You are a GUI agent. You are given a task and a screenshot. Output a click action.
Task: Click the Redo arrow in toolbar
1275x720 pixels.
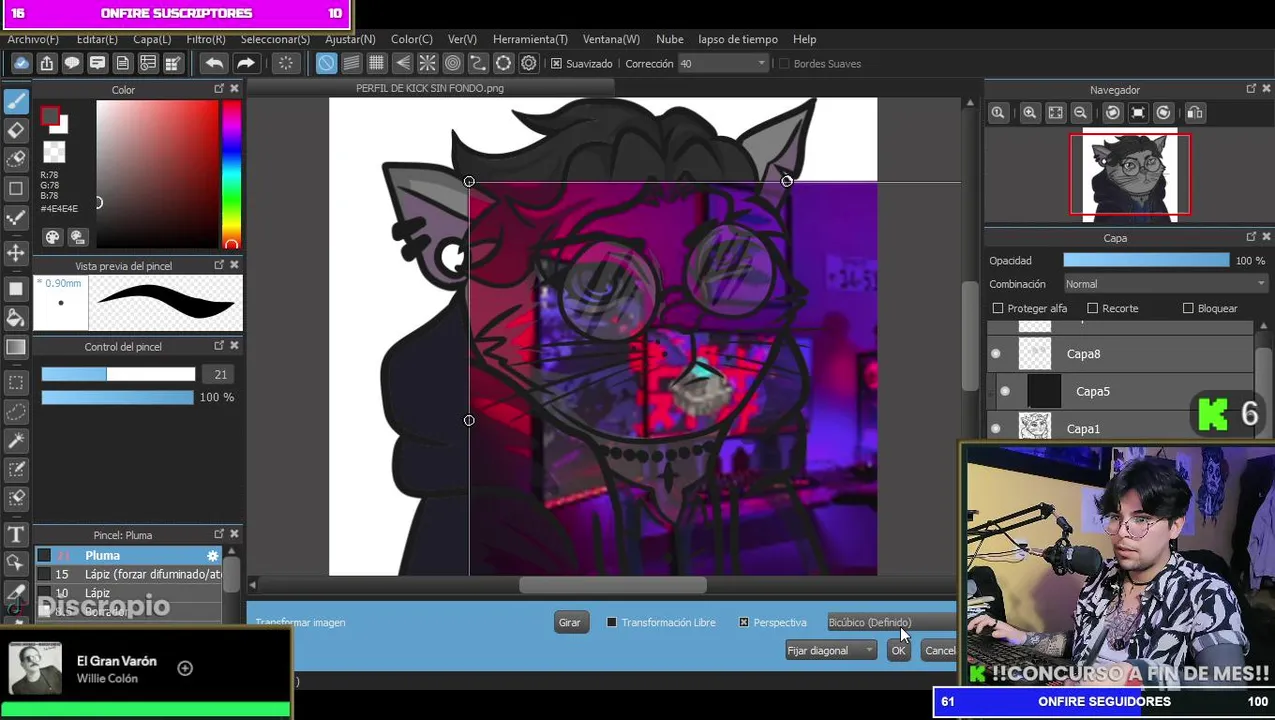(245, 63)
